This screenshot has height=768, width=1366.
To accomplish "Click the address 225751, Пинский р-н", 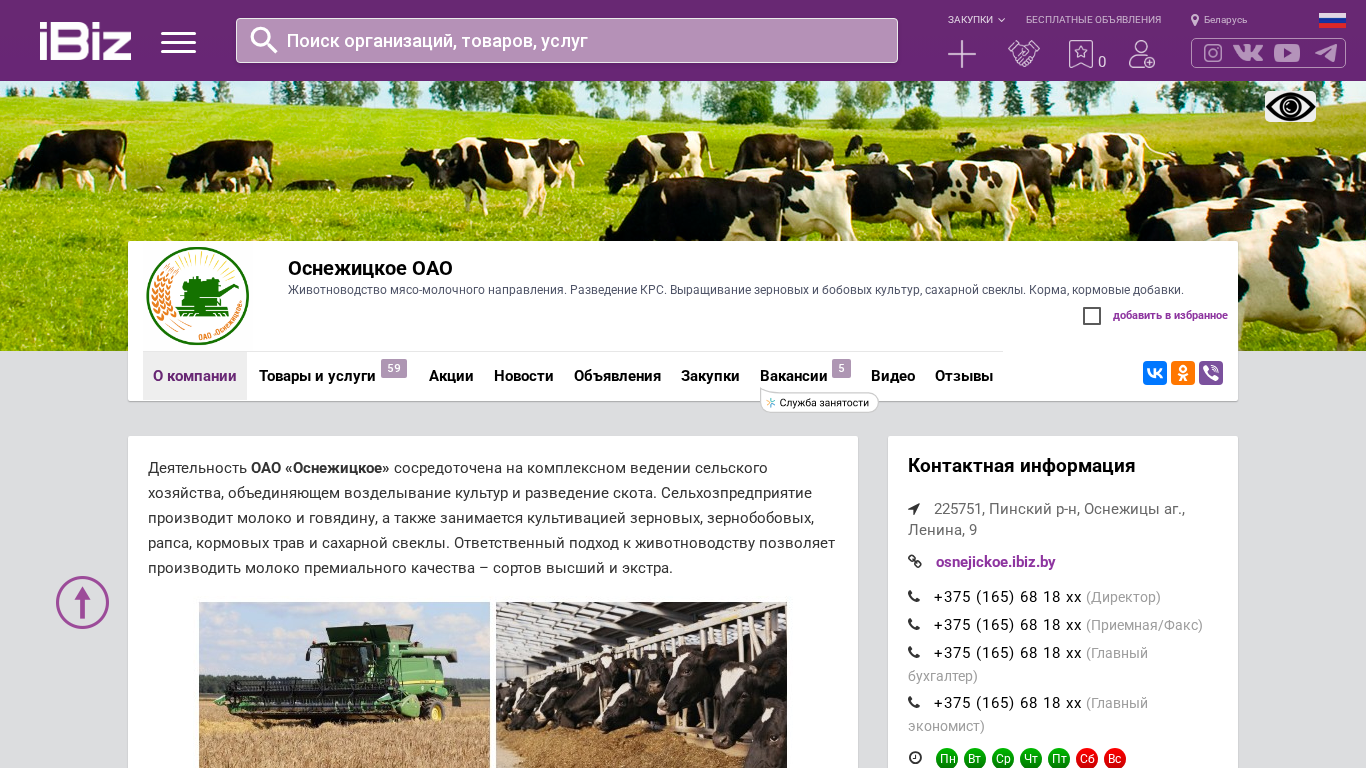I will tap(1047, 519).
